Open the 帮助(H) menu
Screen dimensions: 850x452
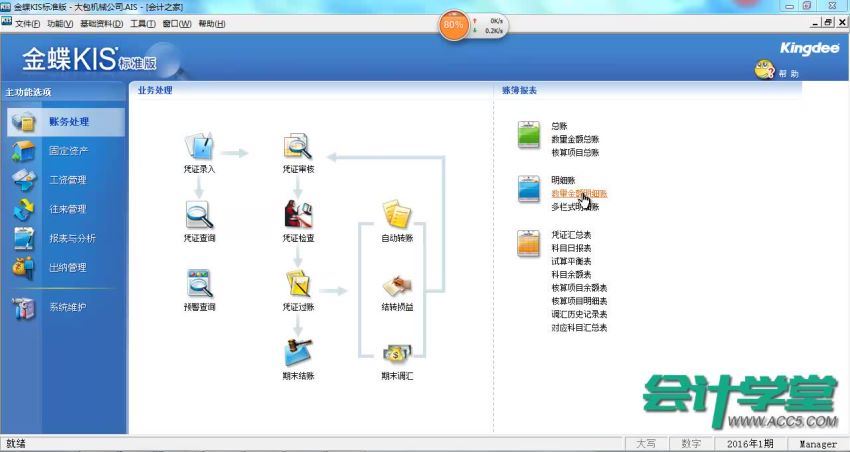point(212,24)
